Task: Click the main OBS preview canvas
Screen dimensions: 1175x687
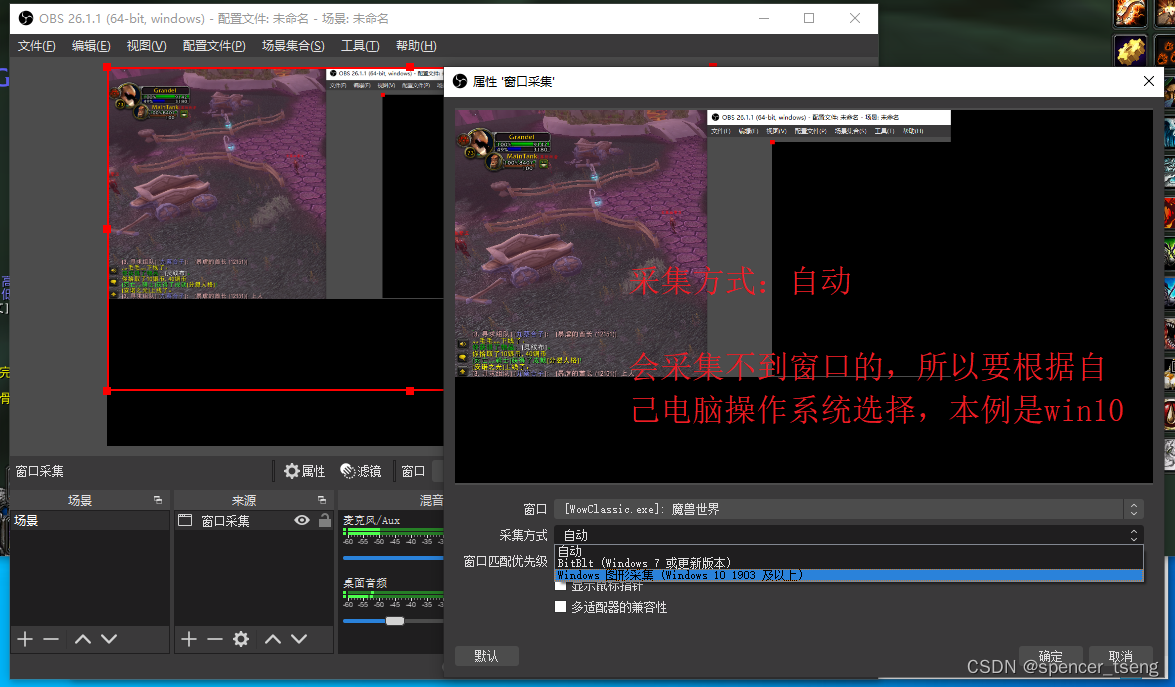Action: pyautogui.click(x=275, y=256)
